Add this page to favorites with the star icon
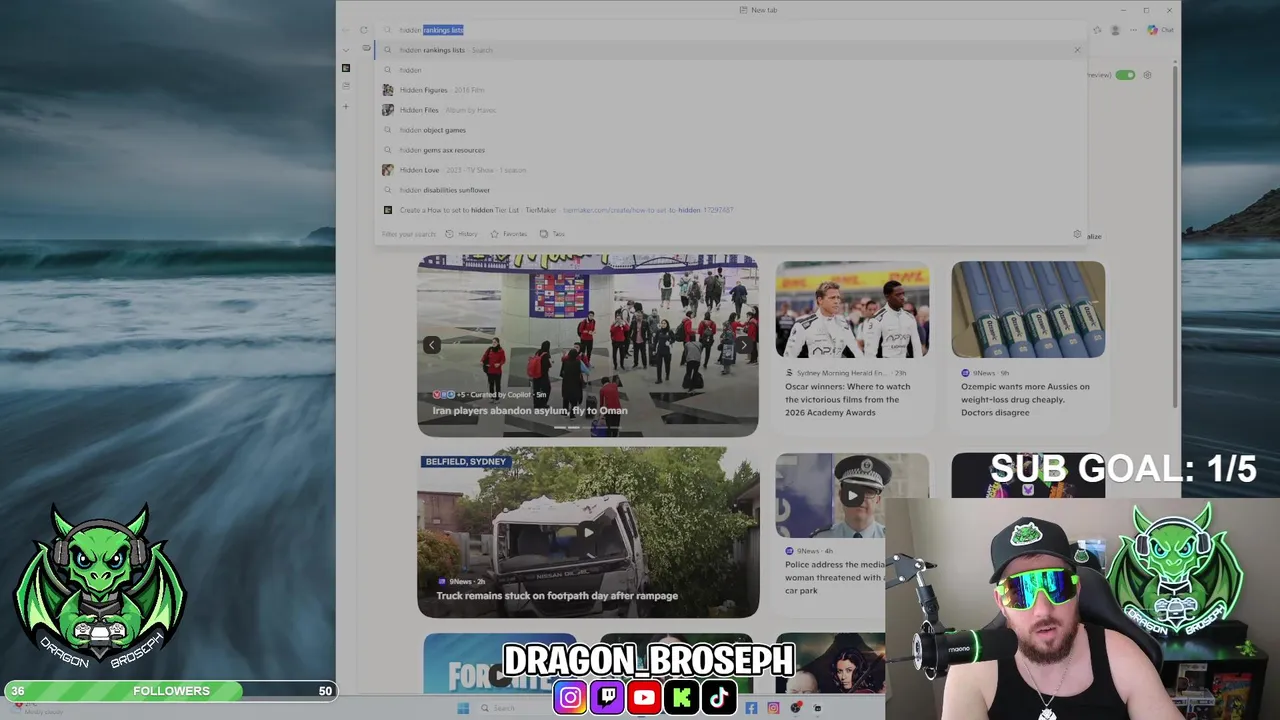This screenshot has height=720, width=1280. pos(1097,30)
